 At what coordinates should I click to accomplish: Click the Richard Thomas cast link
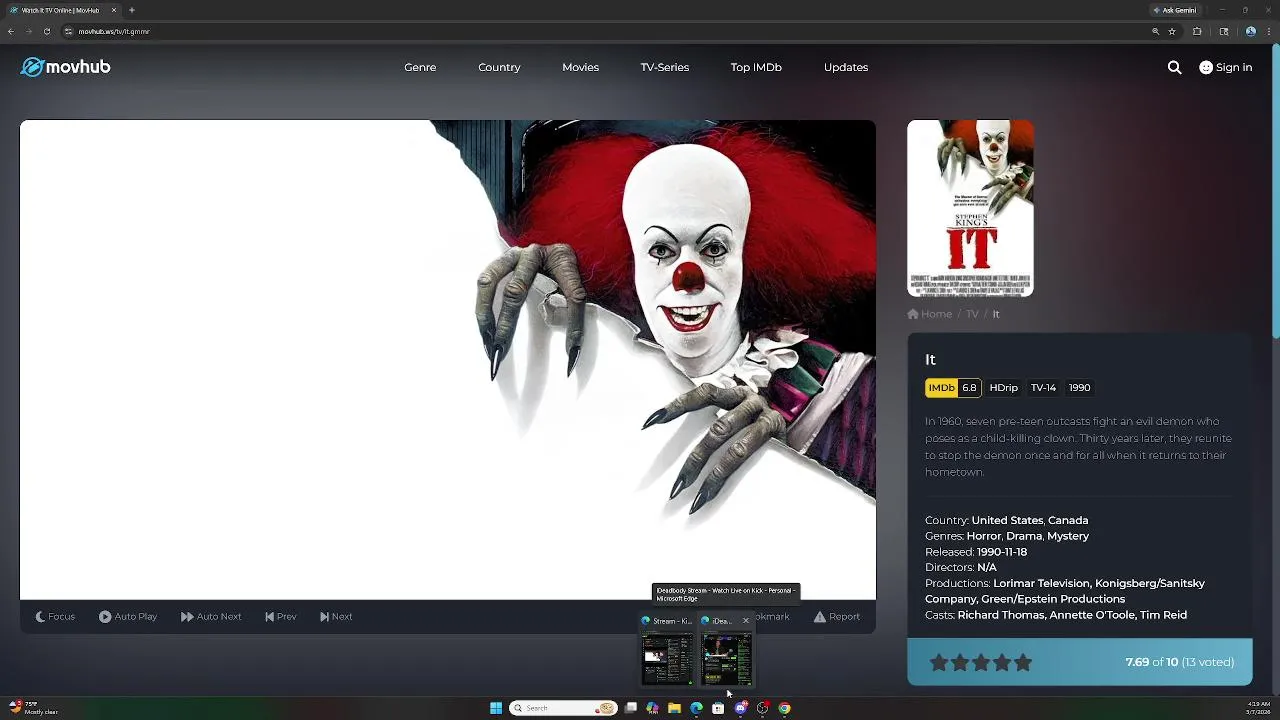point(1001,615)
